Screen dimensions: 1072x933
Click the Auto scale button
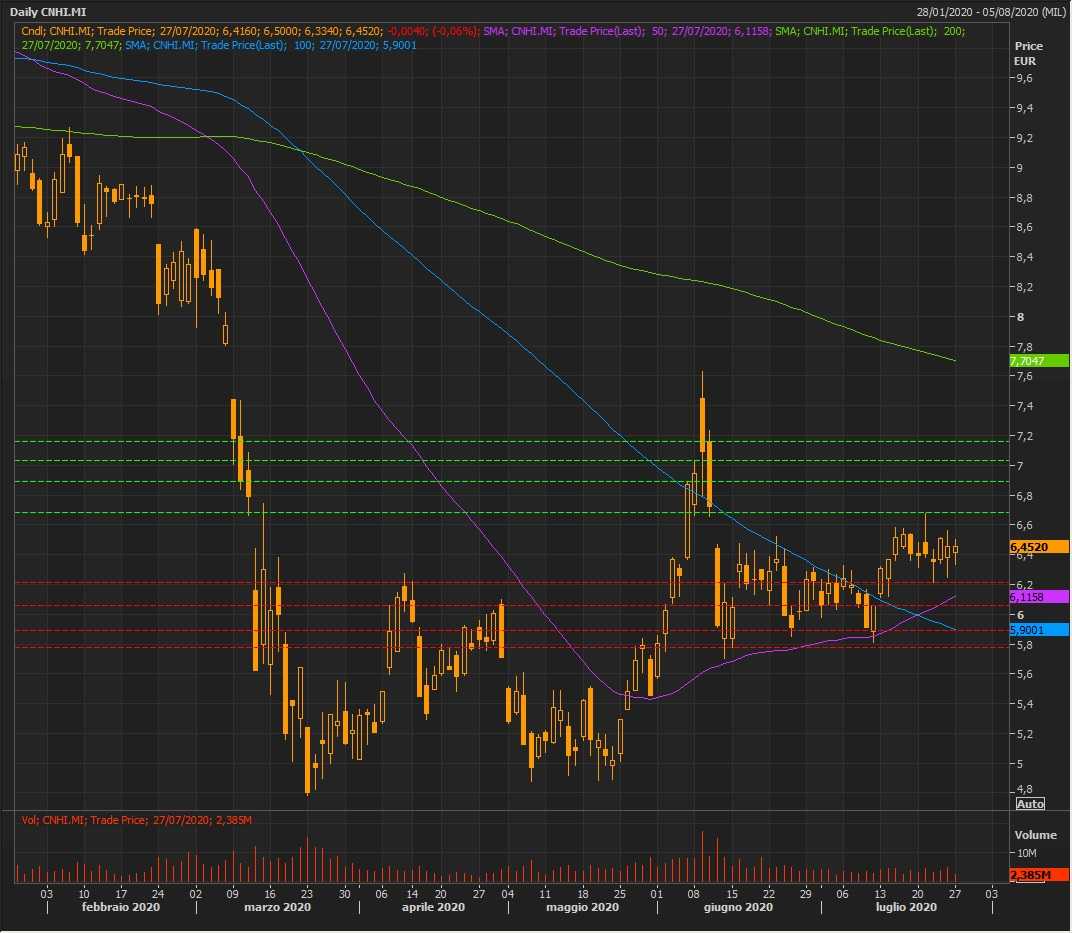pyautogui.click(x=1029, y=803)
